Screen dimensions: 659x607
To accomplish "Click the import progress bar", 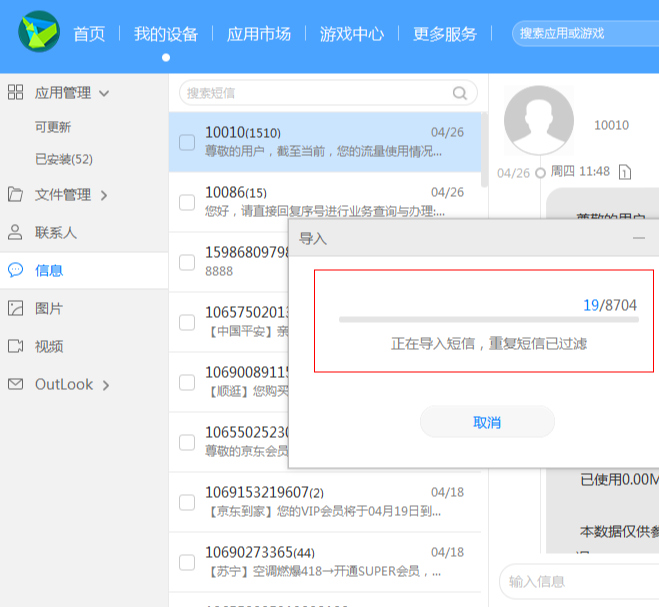I will 489,320.
